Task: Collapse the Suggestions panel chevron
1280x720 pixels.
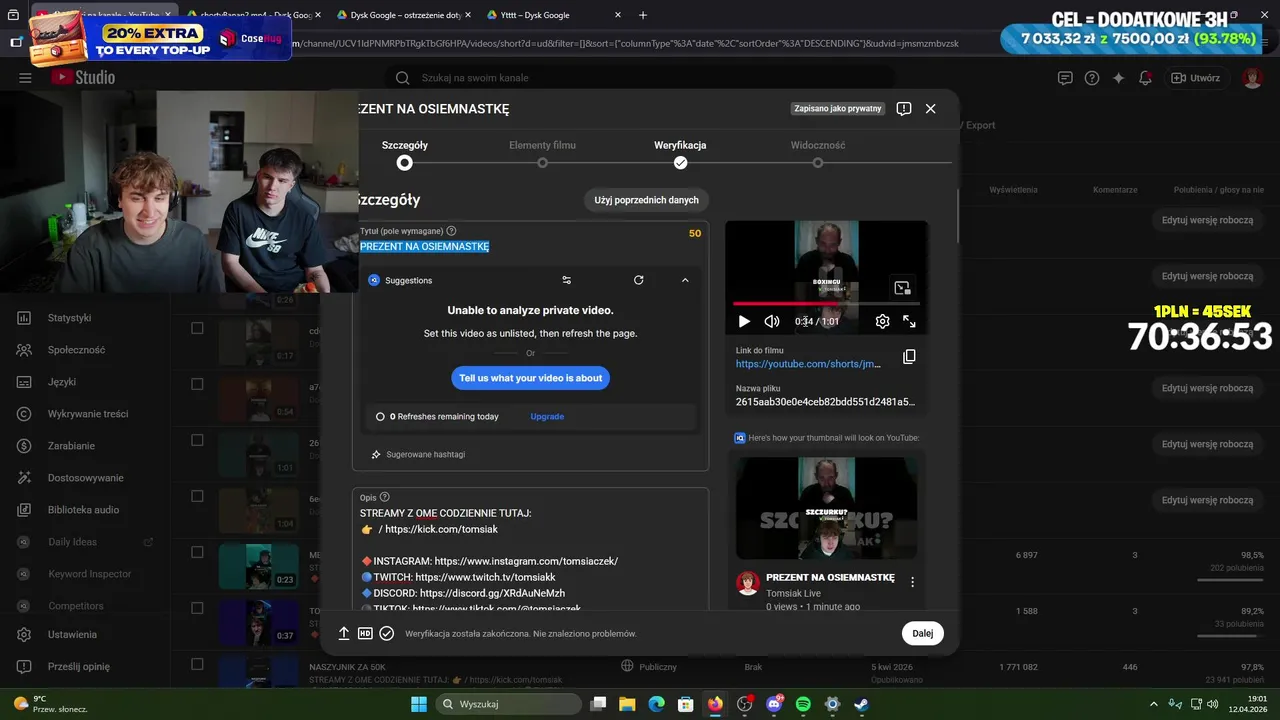Action: [x=685, y=280]
